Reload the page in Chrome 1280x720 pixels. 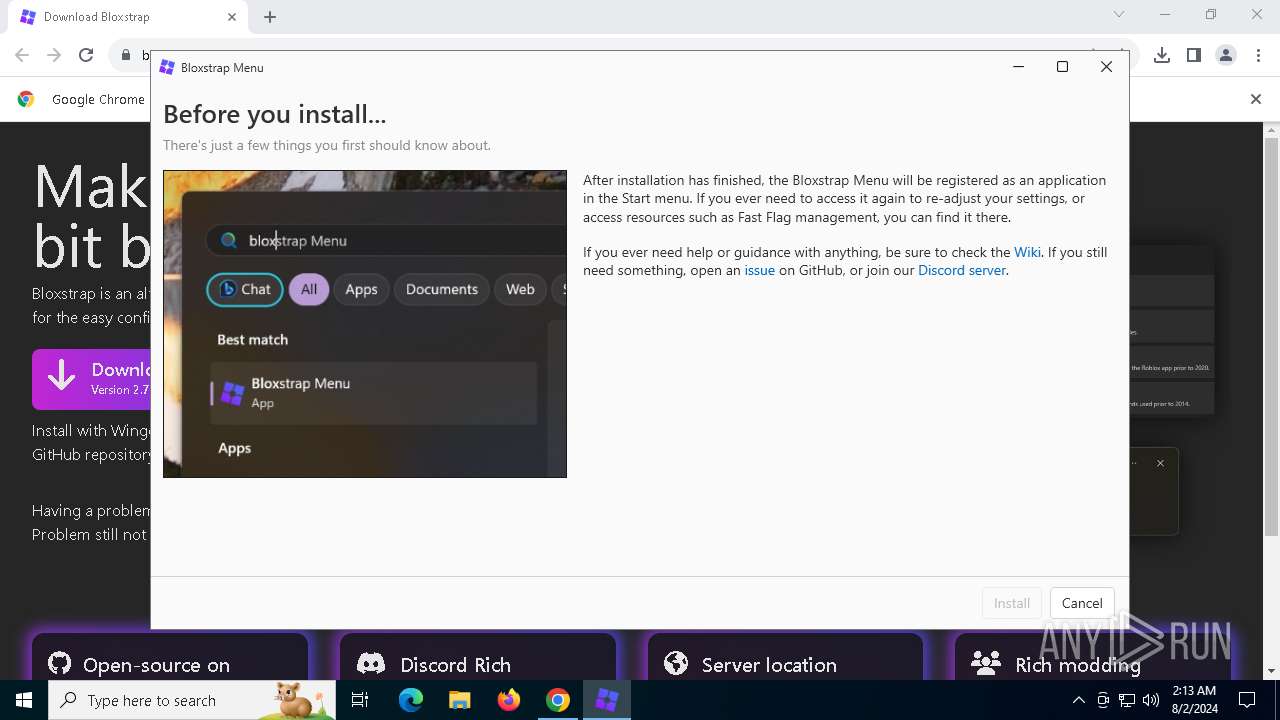coord(86,55)
